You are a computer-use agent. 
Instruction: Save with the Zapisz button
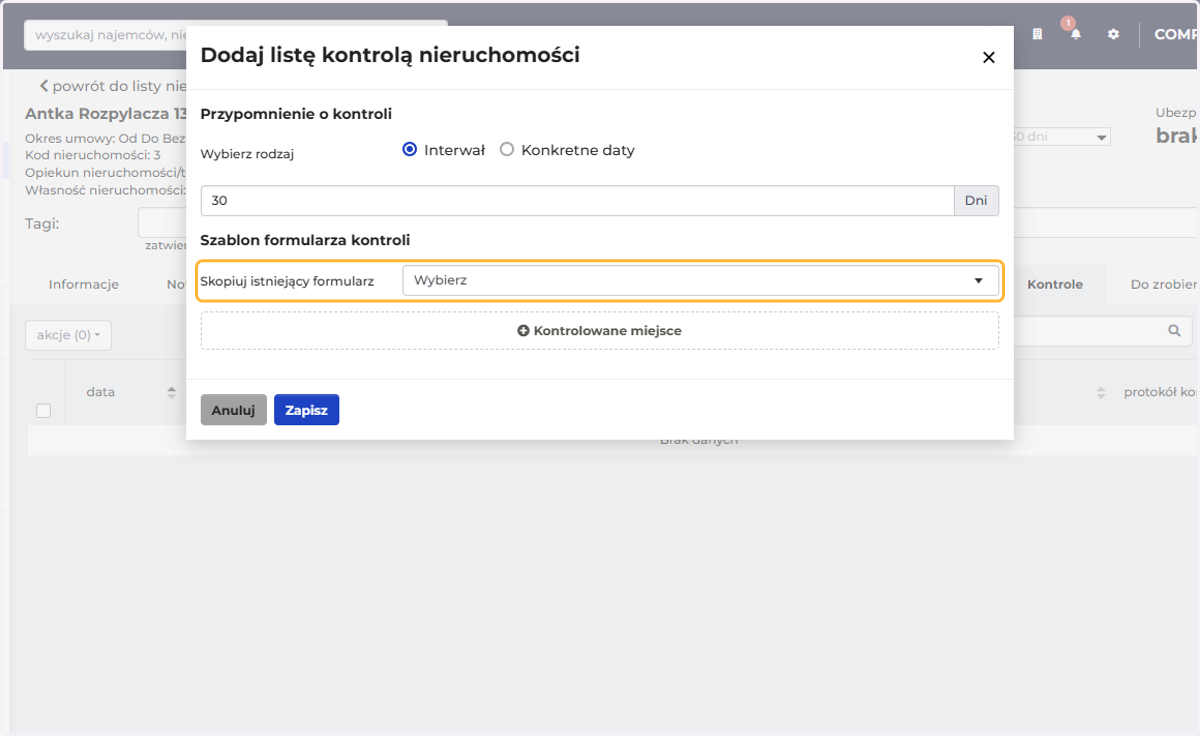tap(306, 410)
